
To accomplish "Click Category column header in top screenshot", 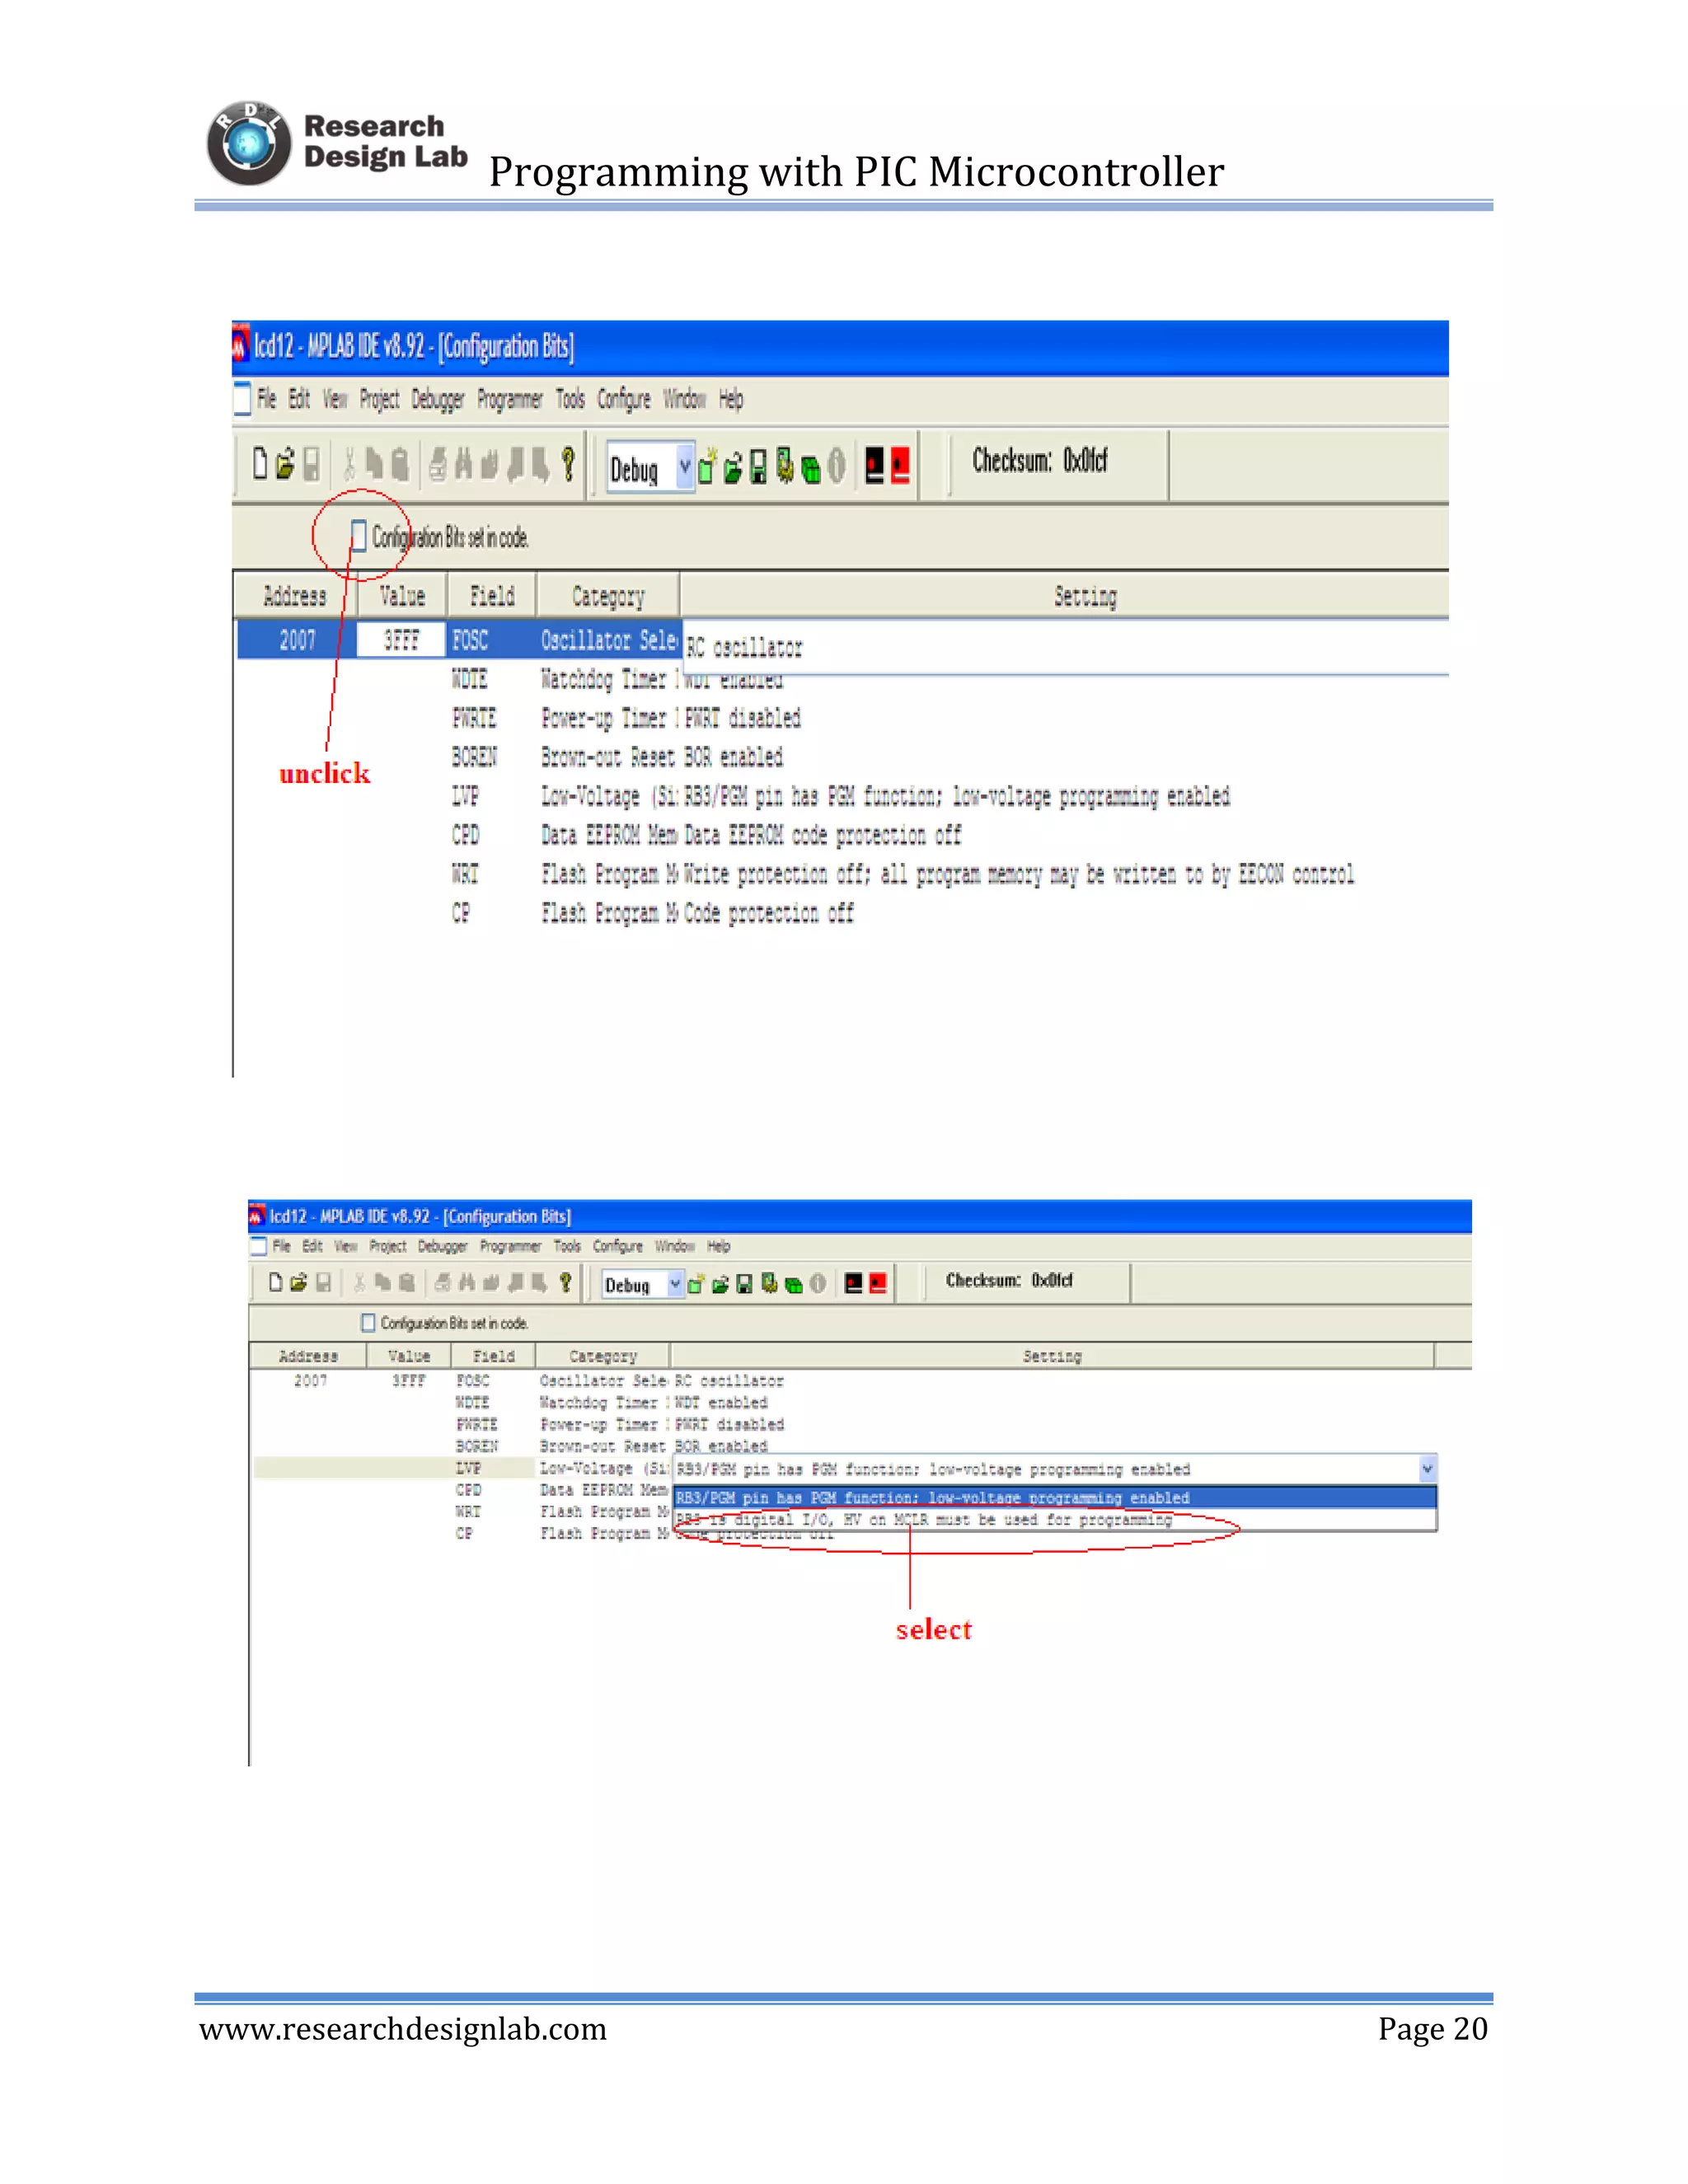I will [x=608, y=596].
